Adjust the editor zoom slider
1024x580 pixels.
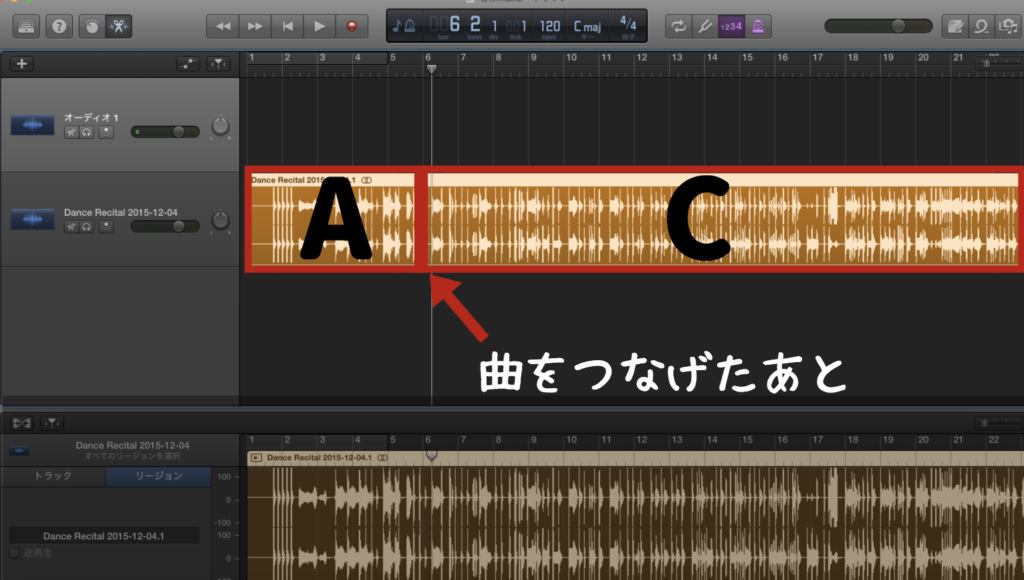click(x=999, y=423)
